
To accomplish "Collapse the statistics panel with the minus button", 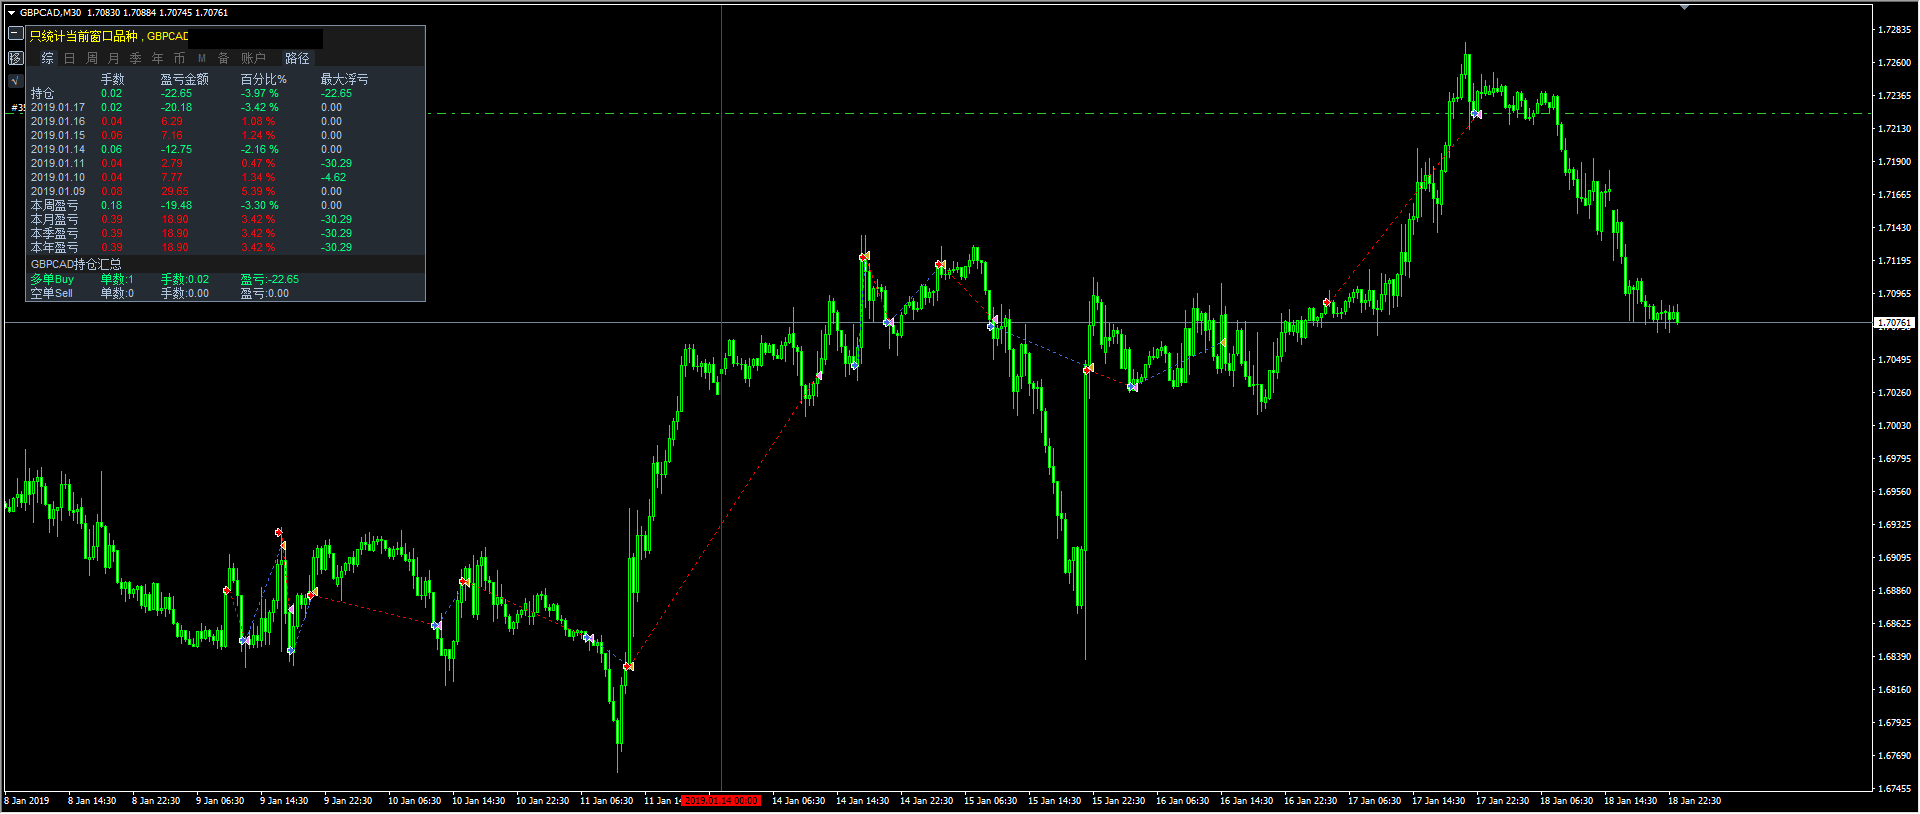I will [16, 33].
